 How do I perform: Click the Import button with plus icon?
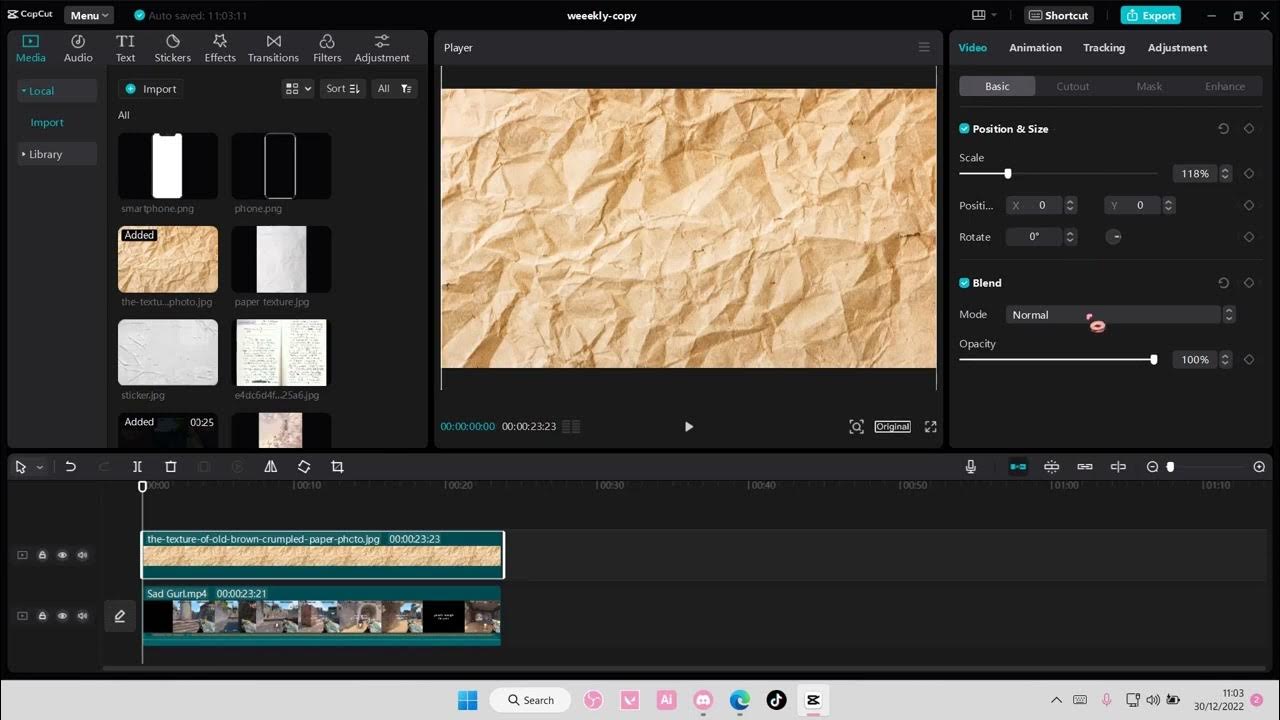pyautogui.click(x=151, y=89)
